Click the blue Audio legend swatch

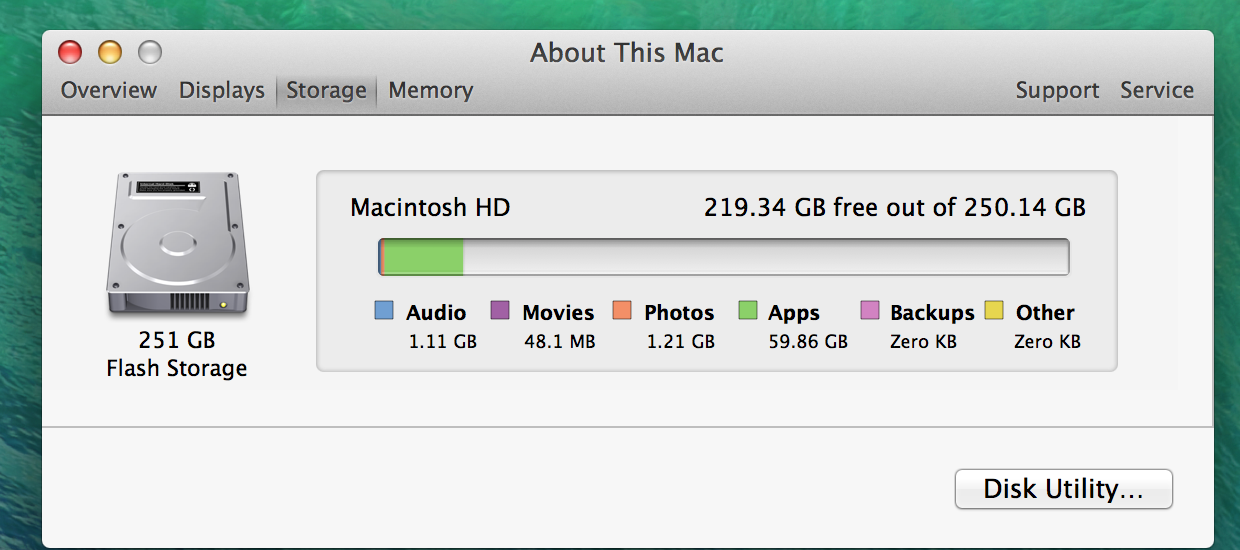pos(384,311)
